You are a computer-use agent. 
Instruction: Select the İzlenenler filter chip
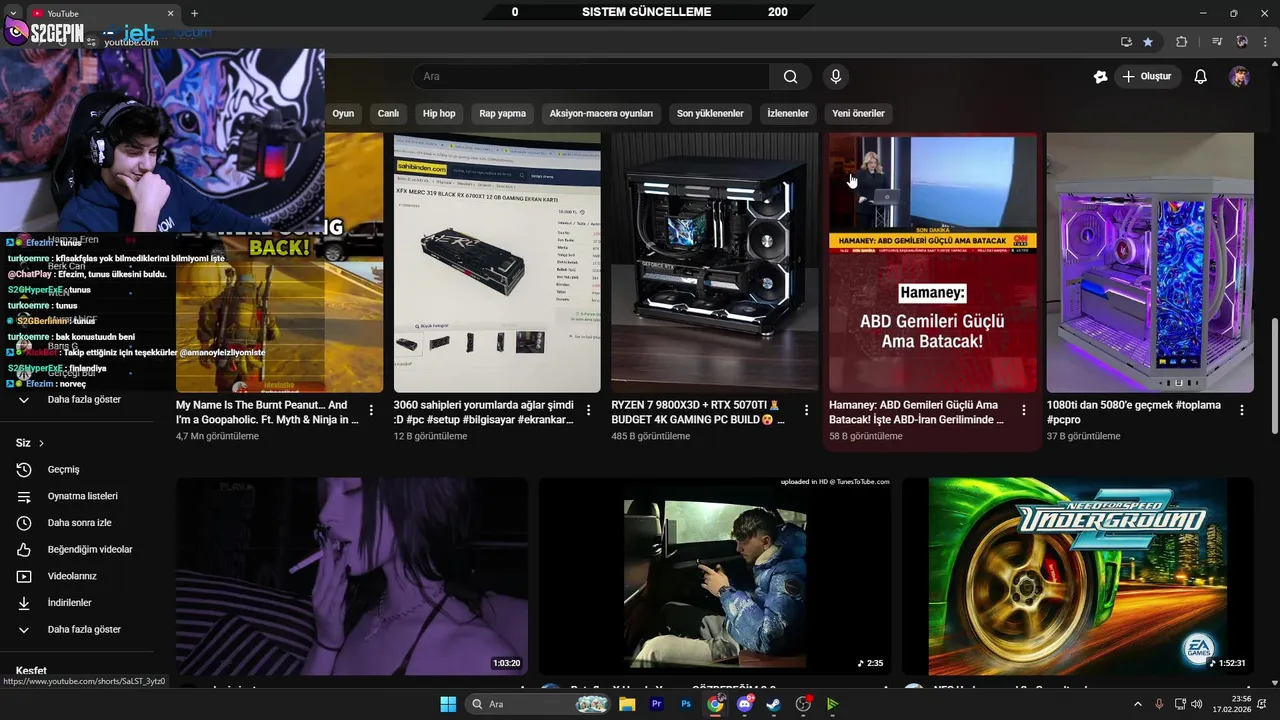[x=788, y=113]
